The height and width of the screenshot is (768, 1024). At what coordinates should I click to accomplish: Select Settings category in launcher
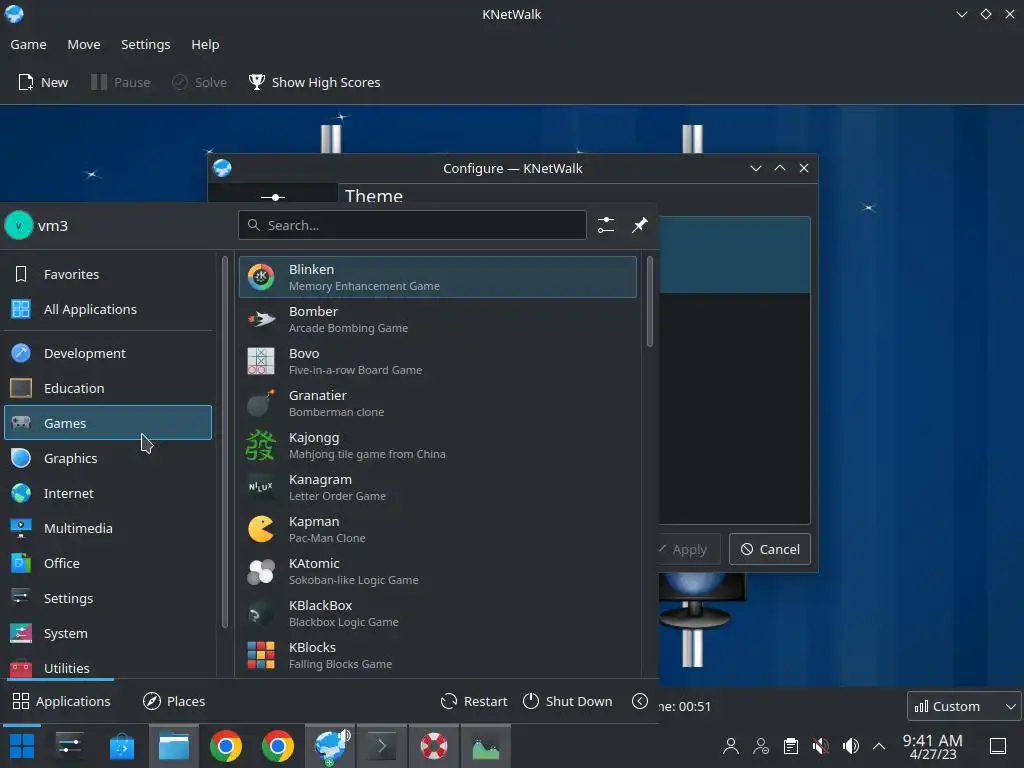pos(108,599)
